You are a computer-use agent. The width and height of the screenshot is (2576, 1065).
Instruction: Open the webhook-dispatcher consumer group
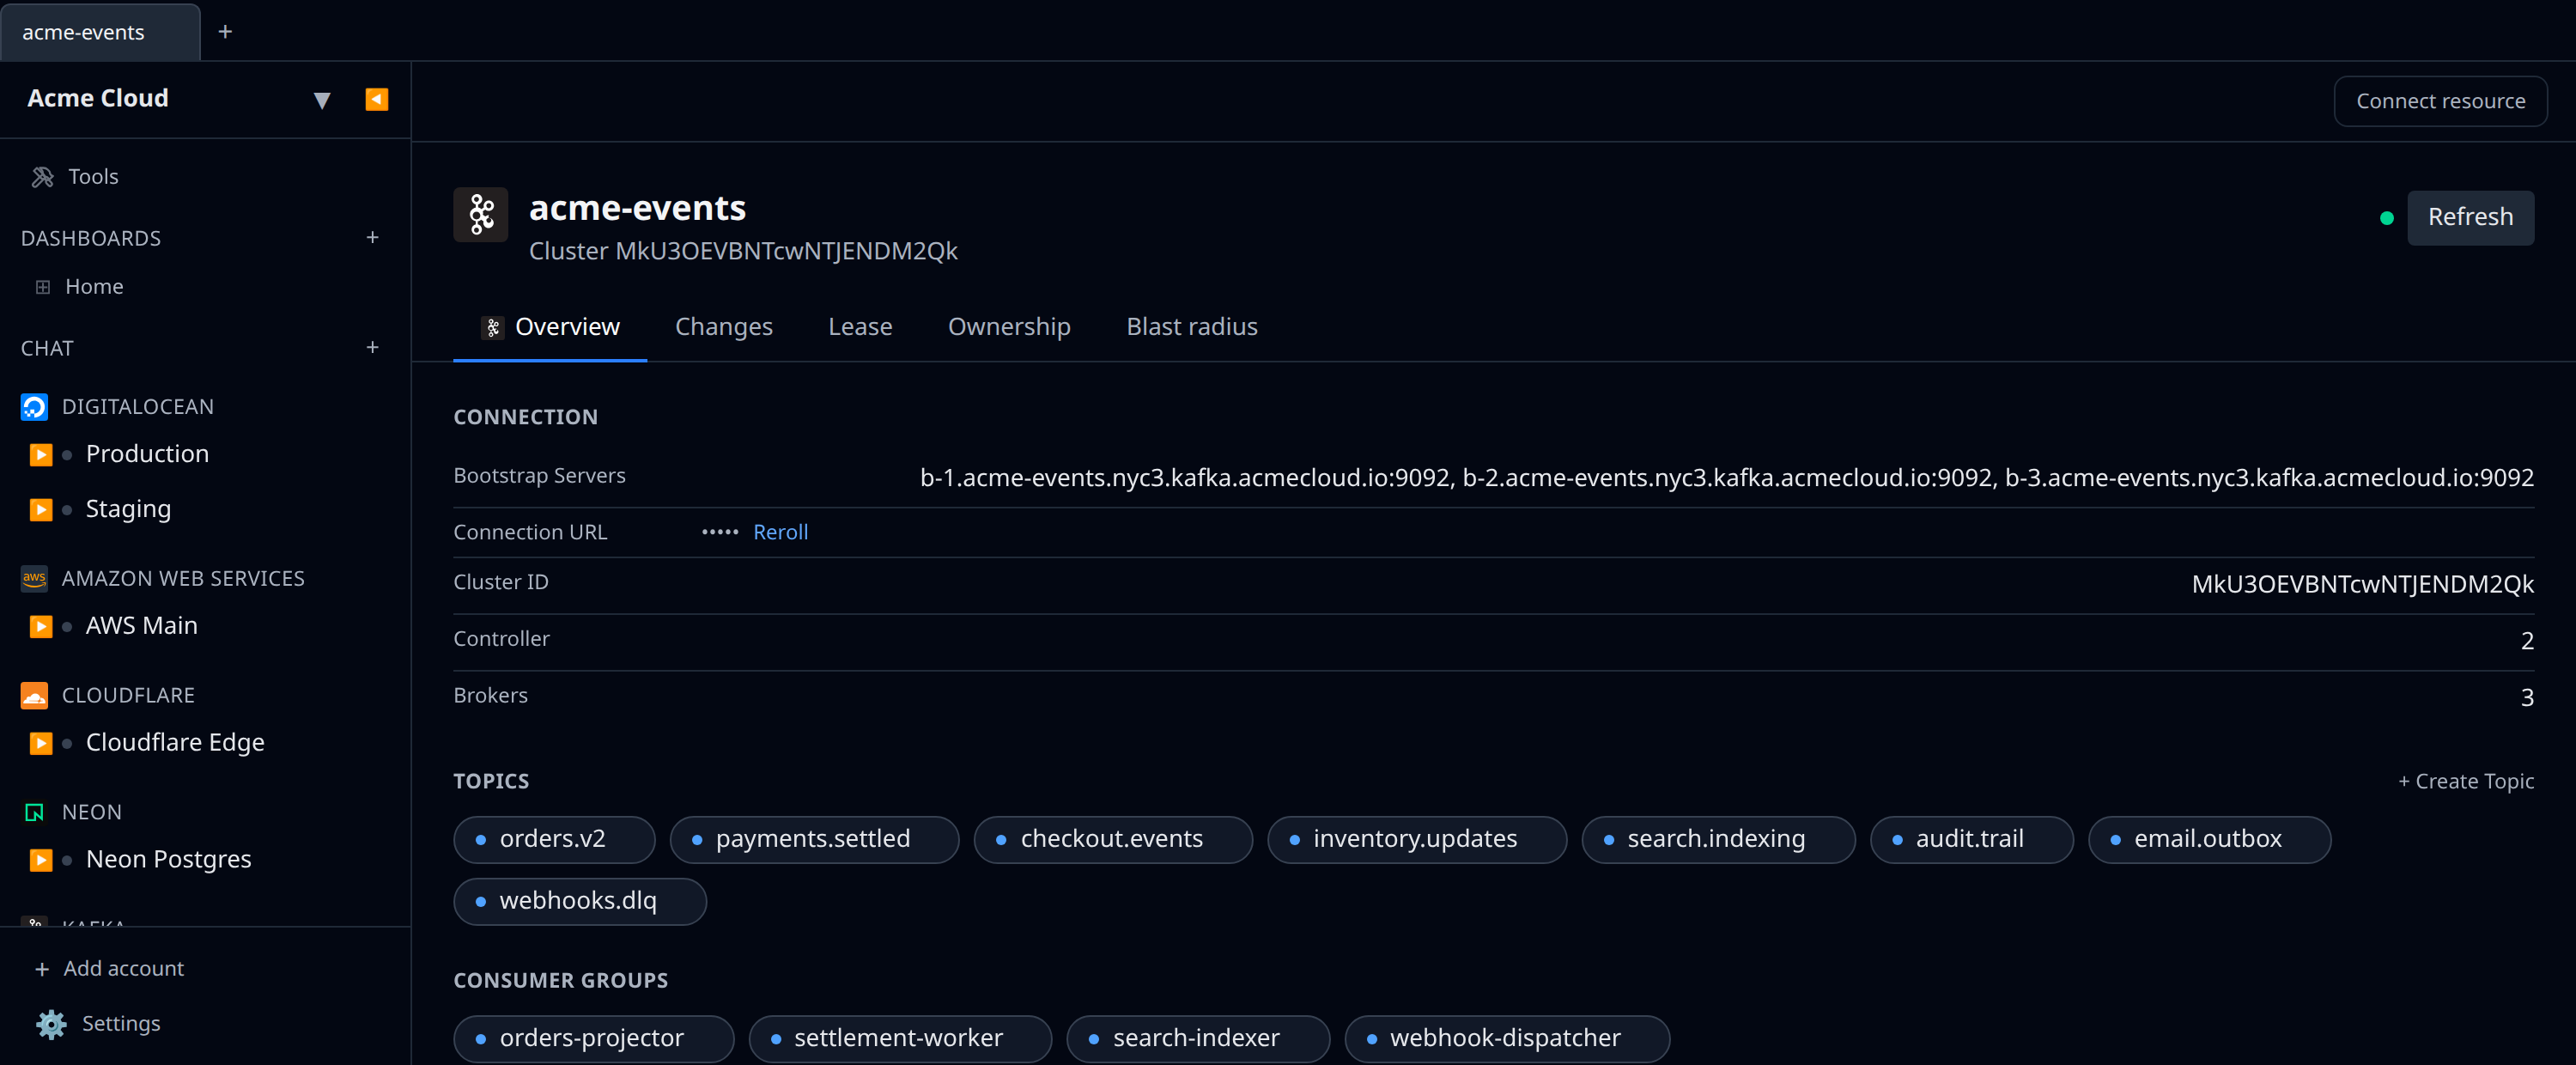pos(1507,1040)
